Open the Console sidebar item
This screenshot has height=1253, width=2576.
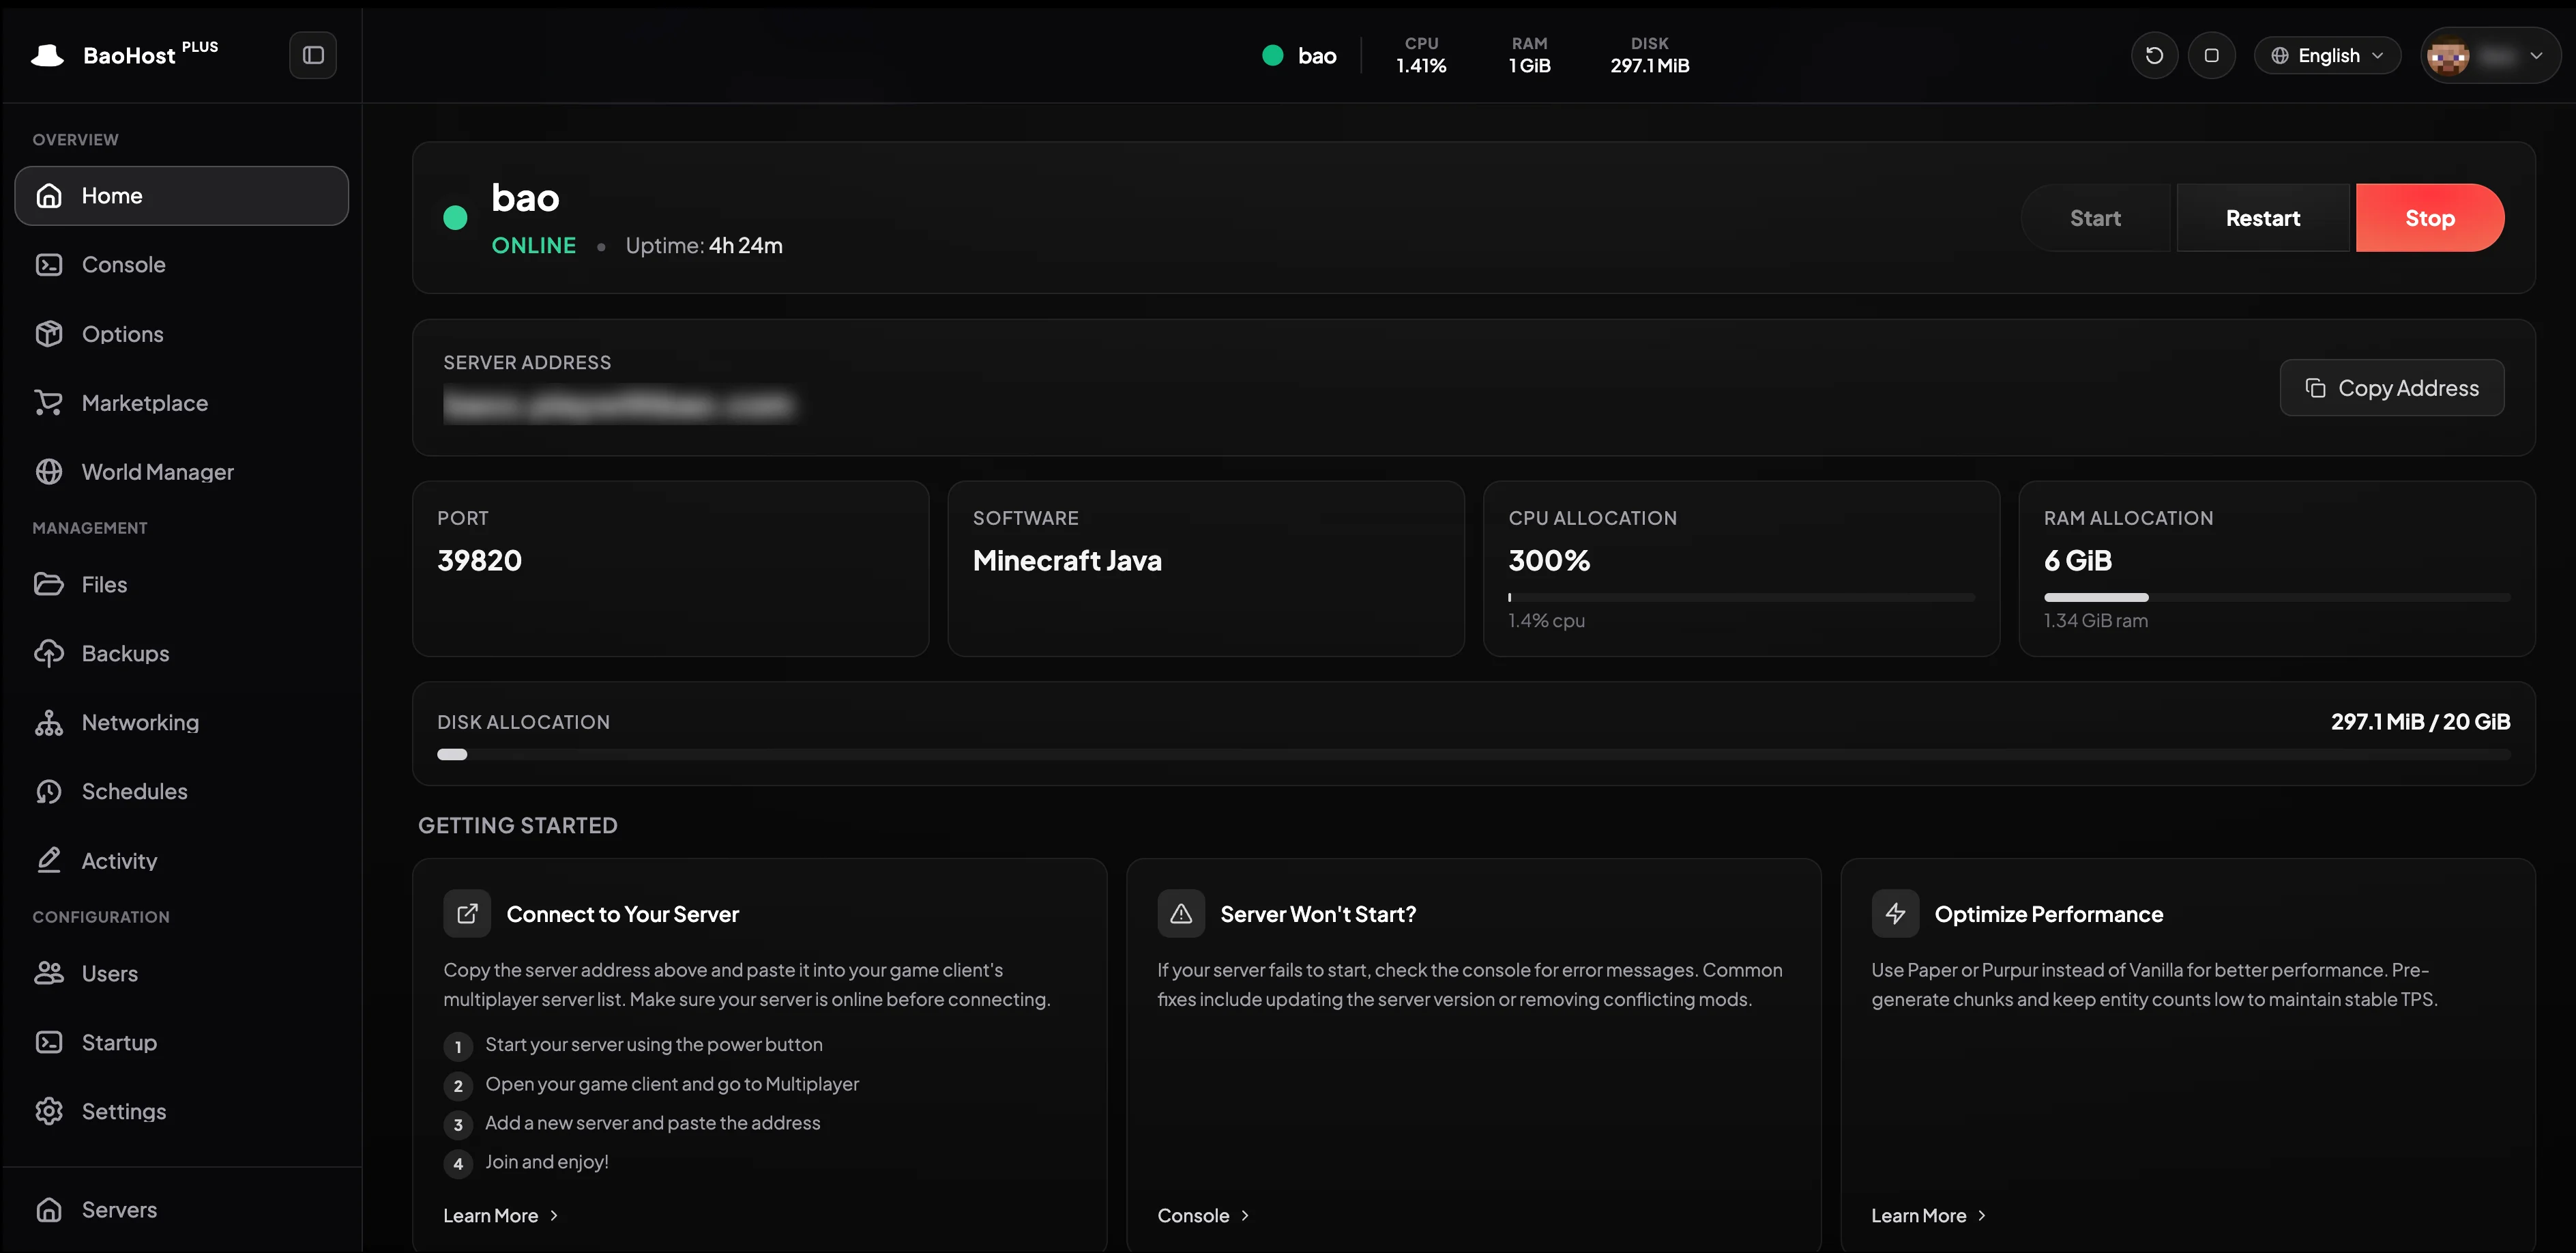[181, 264]
